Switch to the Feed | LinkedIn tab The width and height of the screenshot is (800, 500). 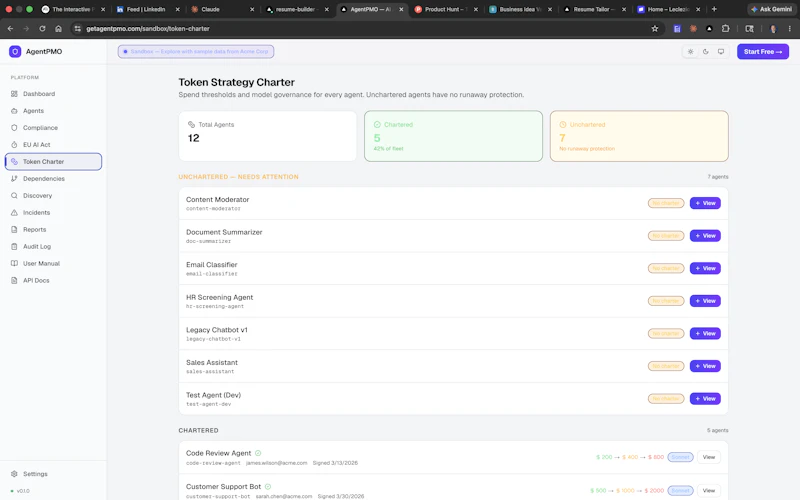point(147,9)
